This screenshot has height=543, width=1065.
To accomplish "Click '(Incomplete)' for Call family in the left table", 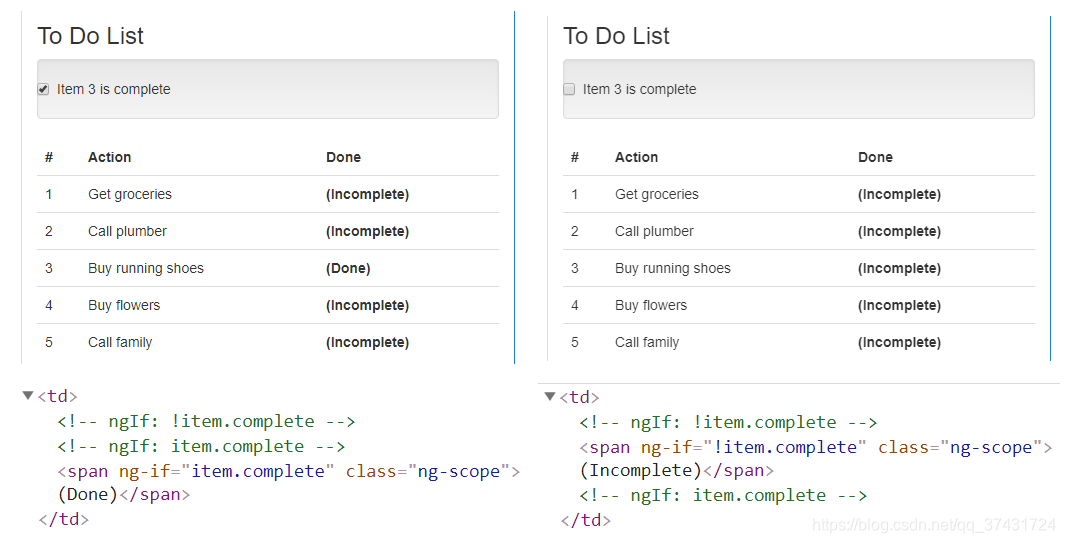I will point(367,343).
